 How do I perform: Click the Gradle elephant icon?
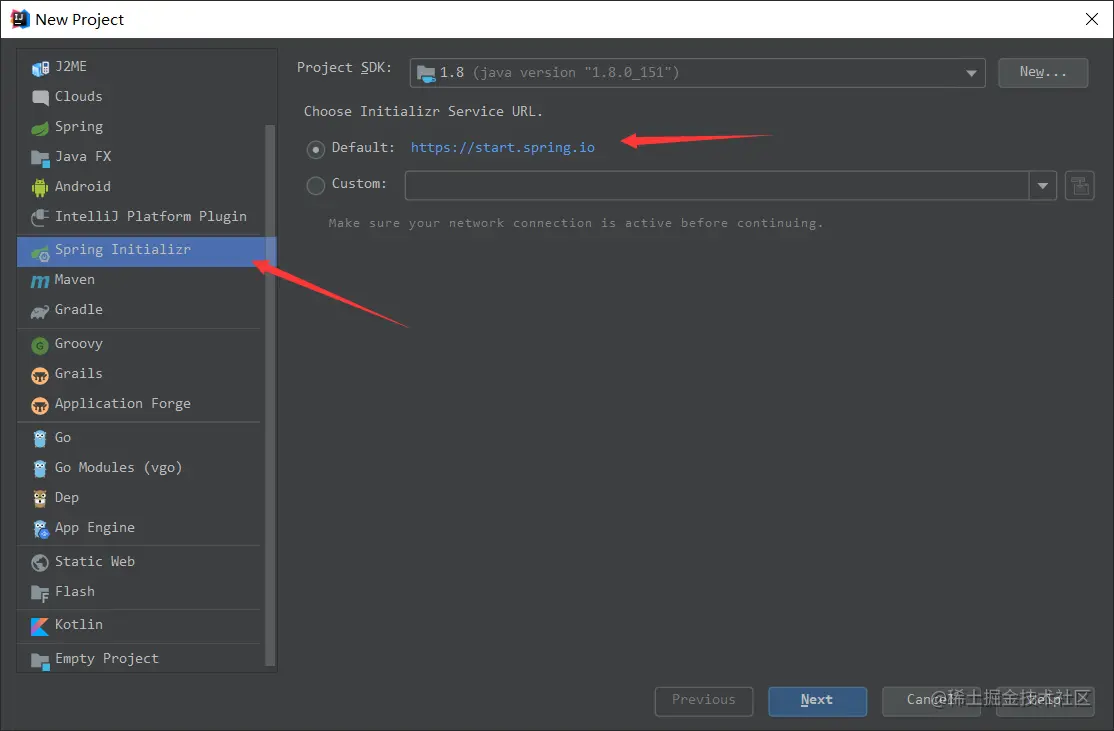(40, 311)
